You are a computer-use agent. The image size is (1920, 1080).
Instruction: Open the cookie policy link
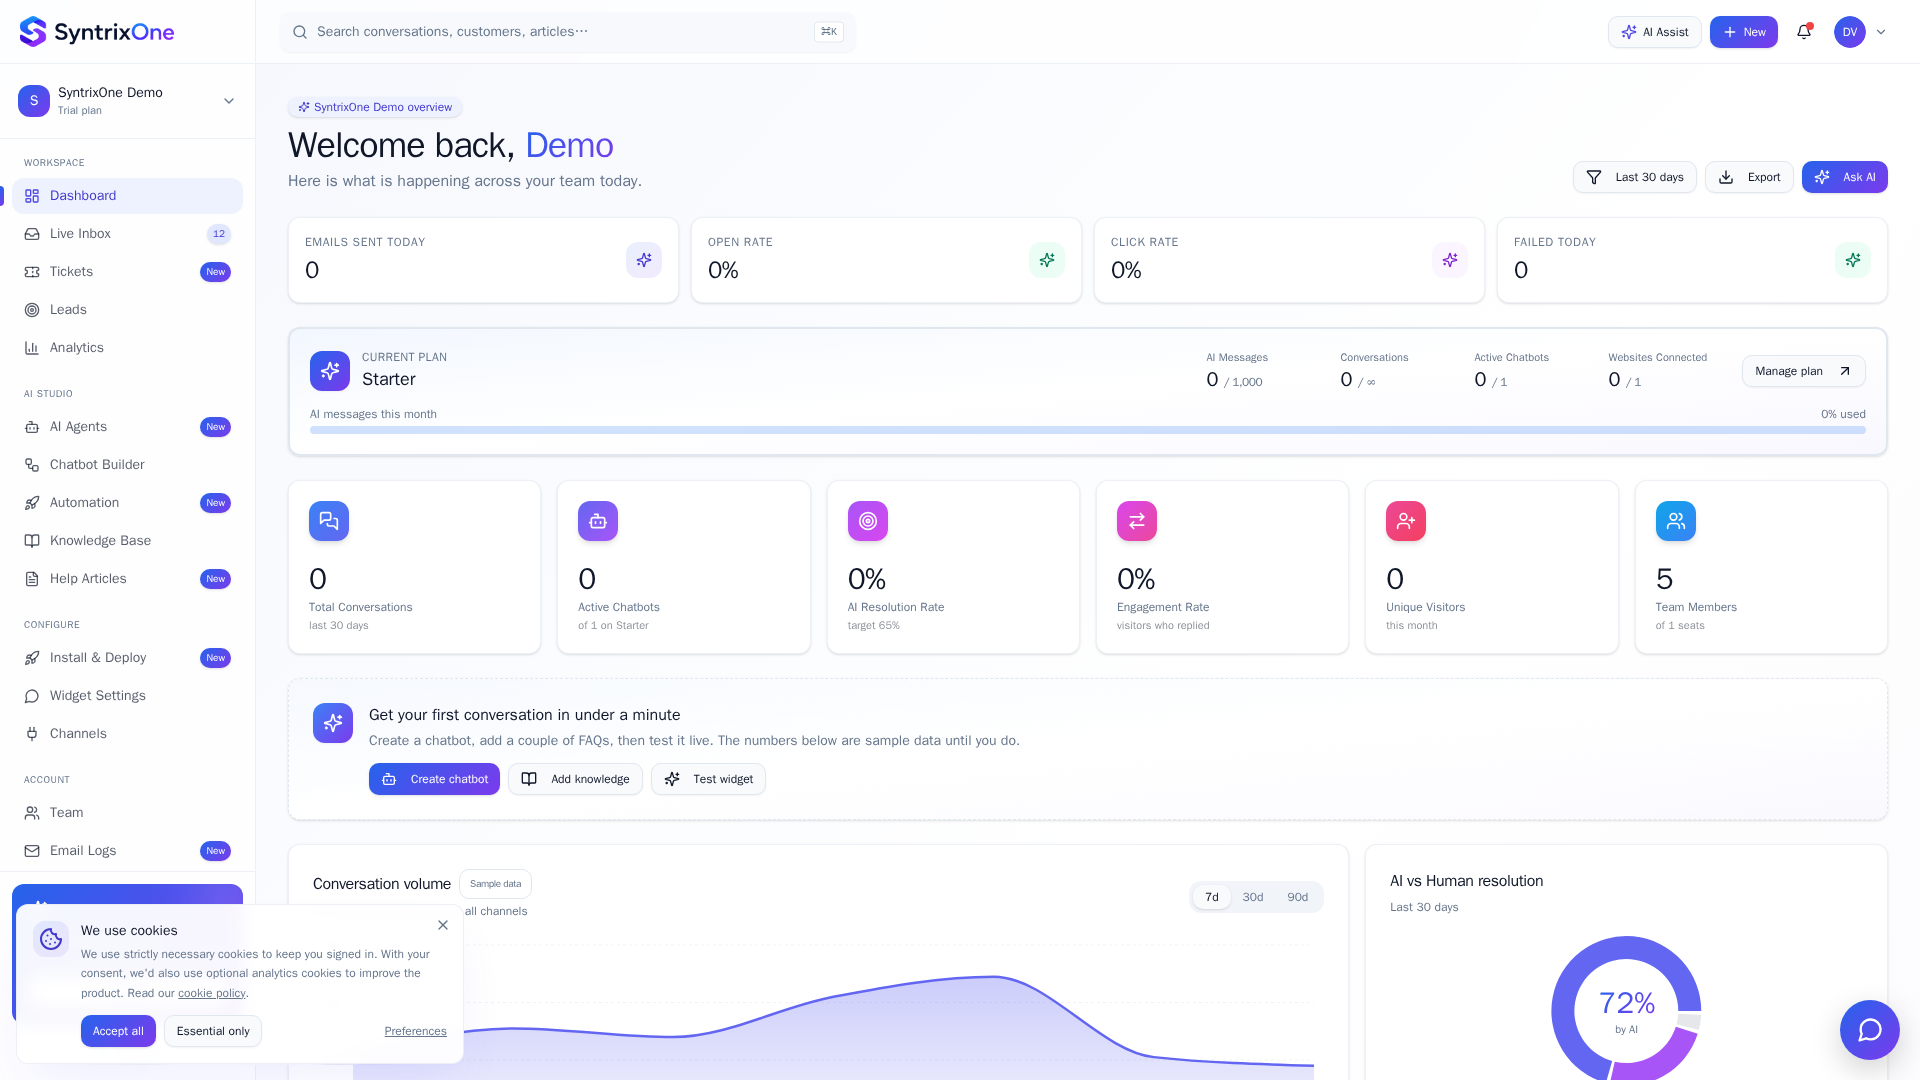click(x=212, y=993)
